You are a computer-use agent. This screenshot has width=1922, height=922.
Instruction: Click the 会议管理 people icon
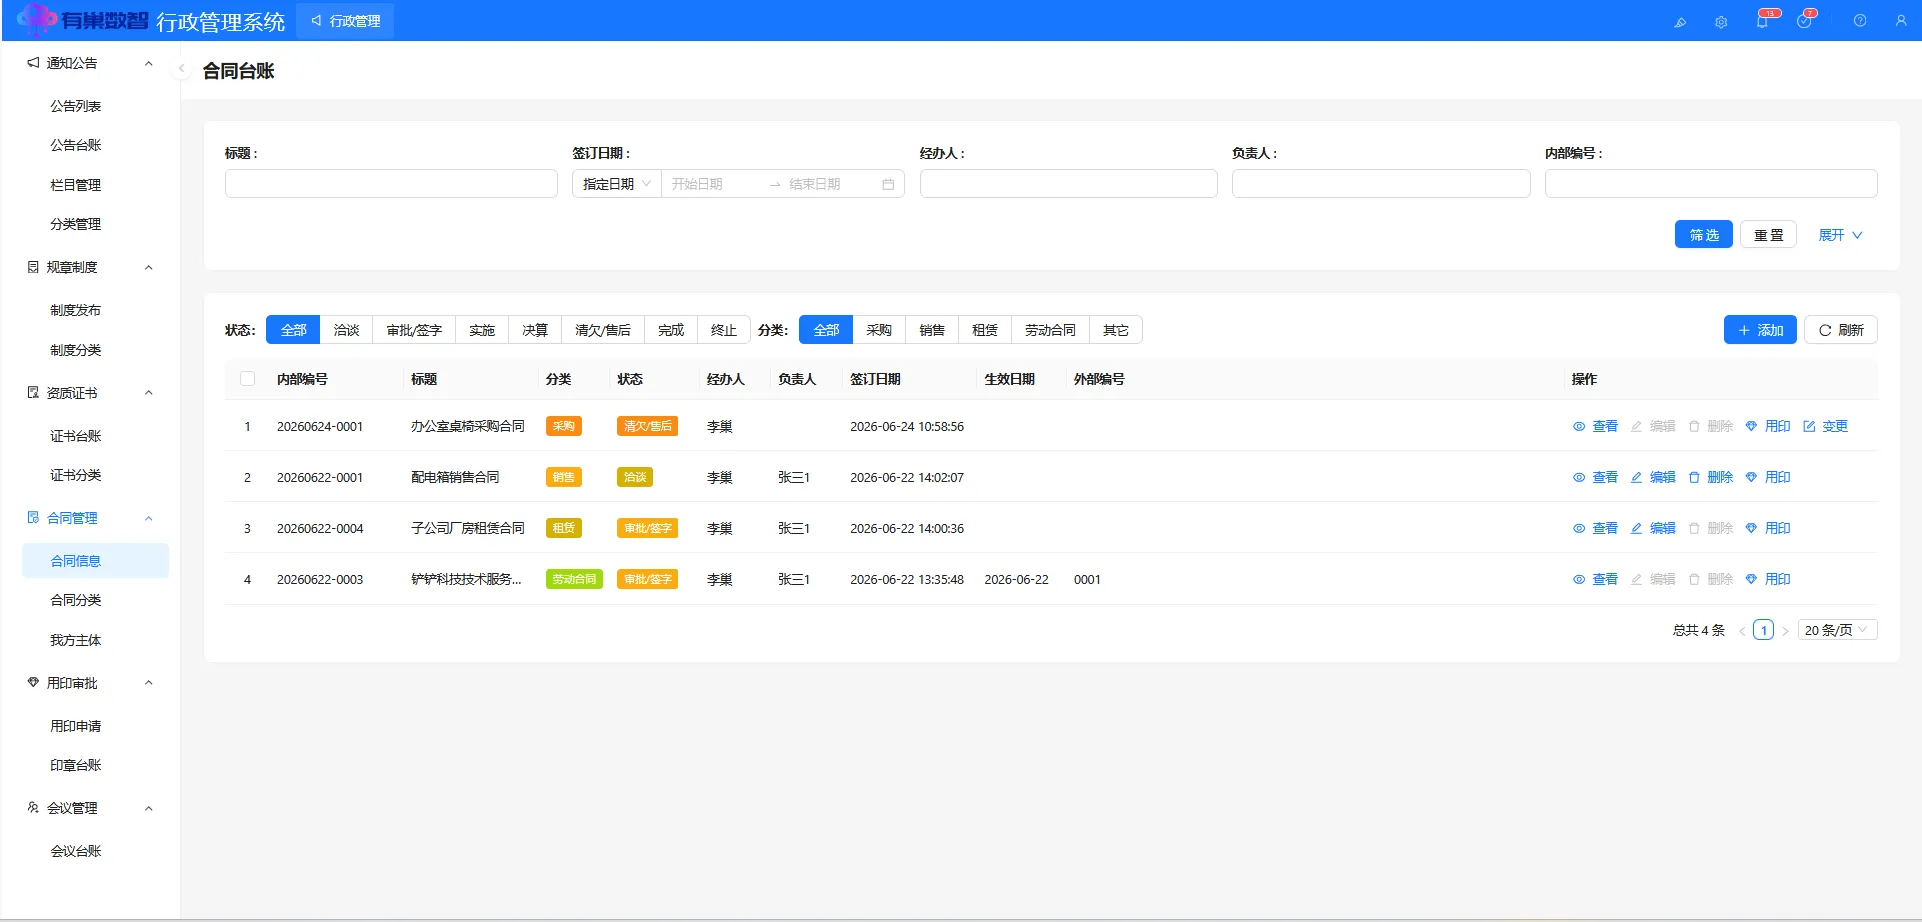click(33, 808)
